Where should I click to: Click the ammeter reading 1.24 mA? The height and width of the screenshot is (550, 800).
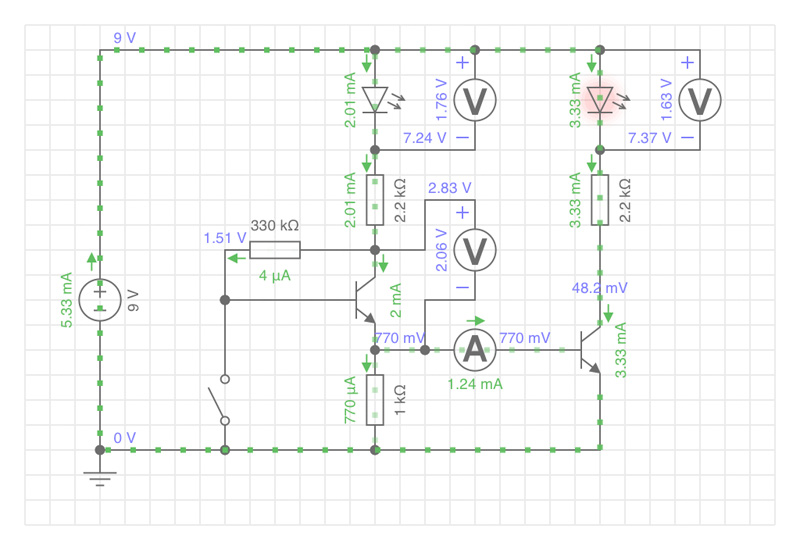pos(475,350)
